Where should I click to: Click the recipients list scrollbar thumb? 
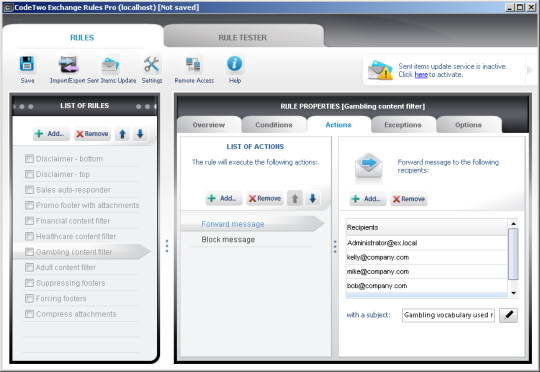(513, 254)
